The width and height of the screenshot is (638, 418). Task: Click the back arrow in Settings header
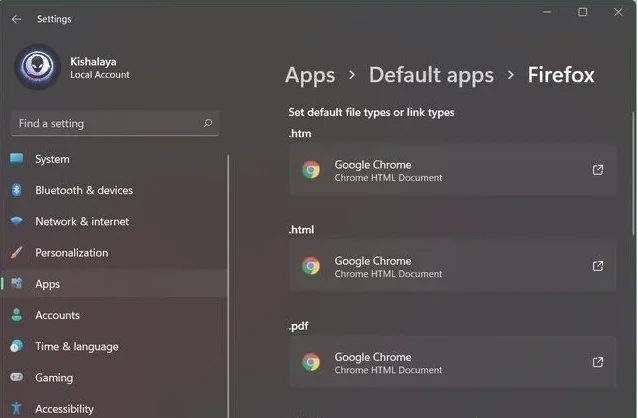[16, 19]
